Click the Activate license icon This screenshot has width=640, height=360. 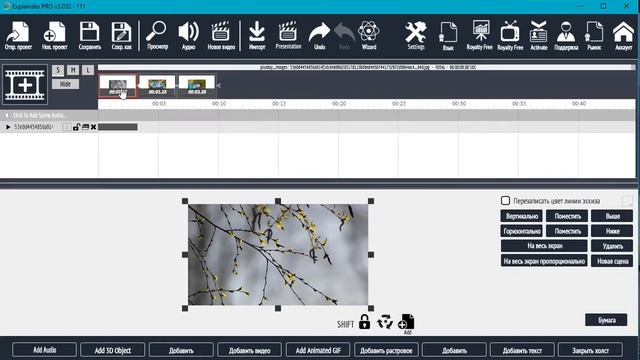point(539,36)
